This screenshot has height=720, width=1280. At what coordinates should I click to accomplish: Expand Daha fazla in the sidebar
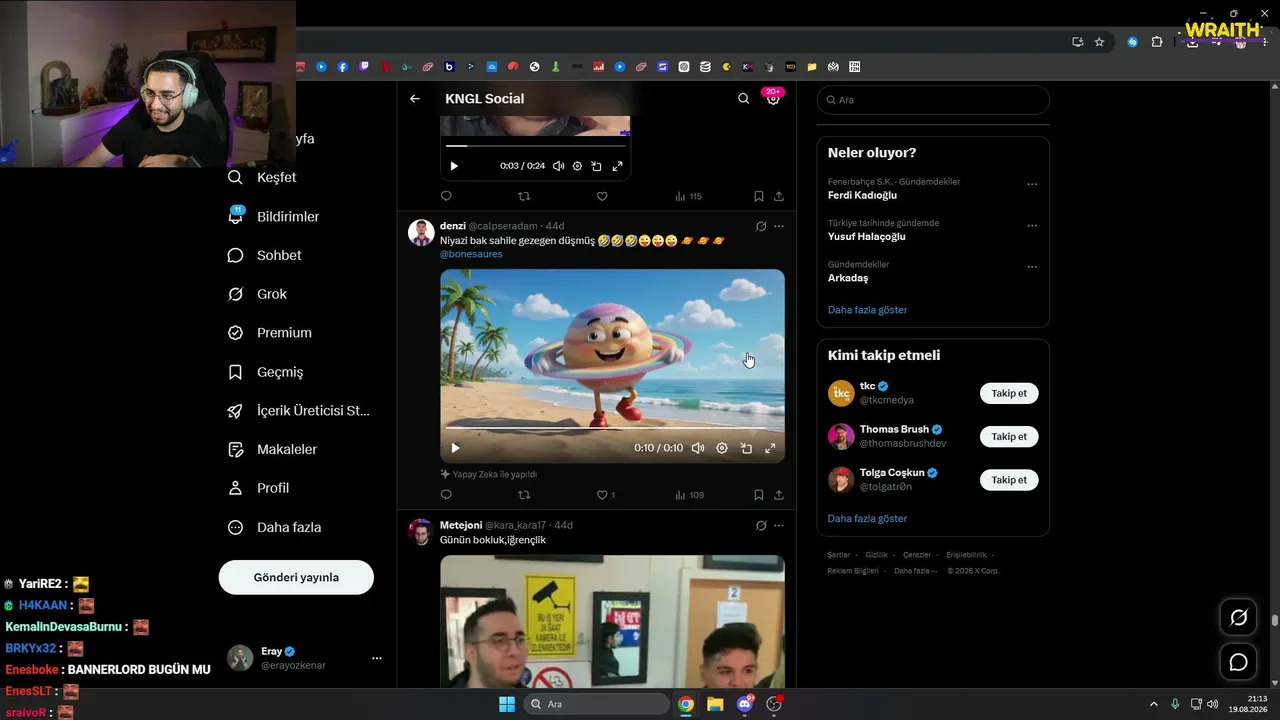coord(274,527)
